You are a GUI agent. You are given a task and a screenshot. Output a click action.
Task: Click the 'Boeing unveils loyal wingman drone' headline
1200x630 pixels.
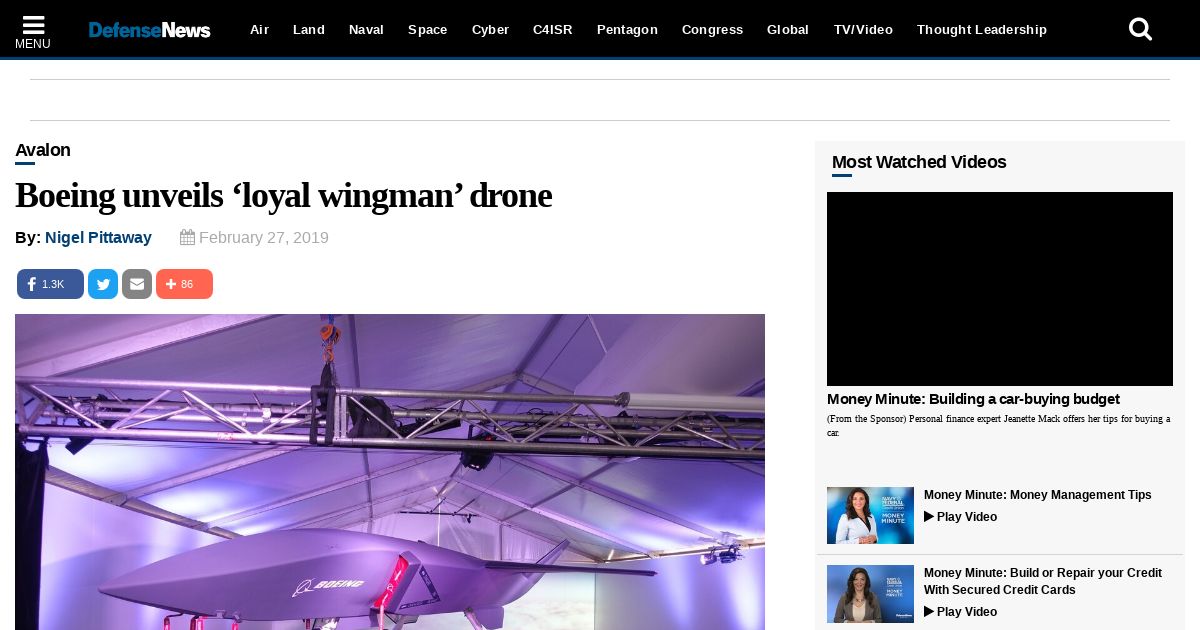click(283, 196)
